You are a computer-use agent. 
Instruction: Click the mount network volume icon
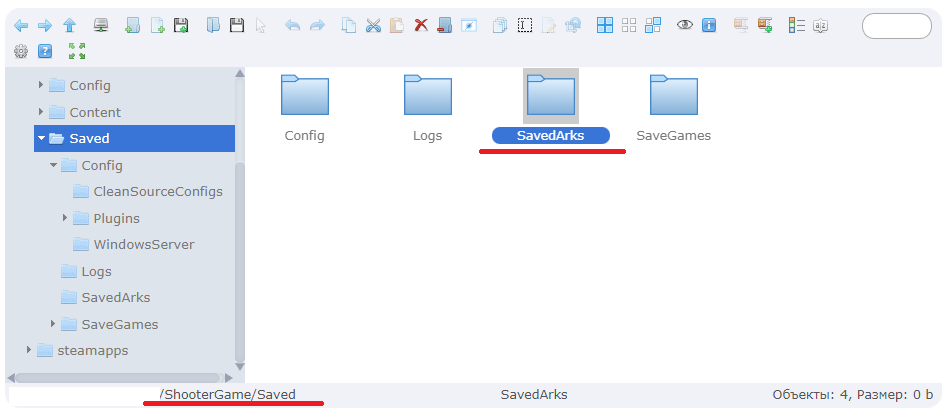(x=101, y=25)
